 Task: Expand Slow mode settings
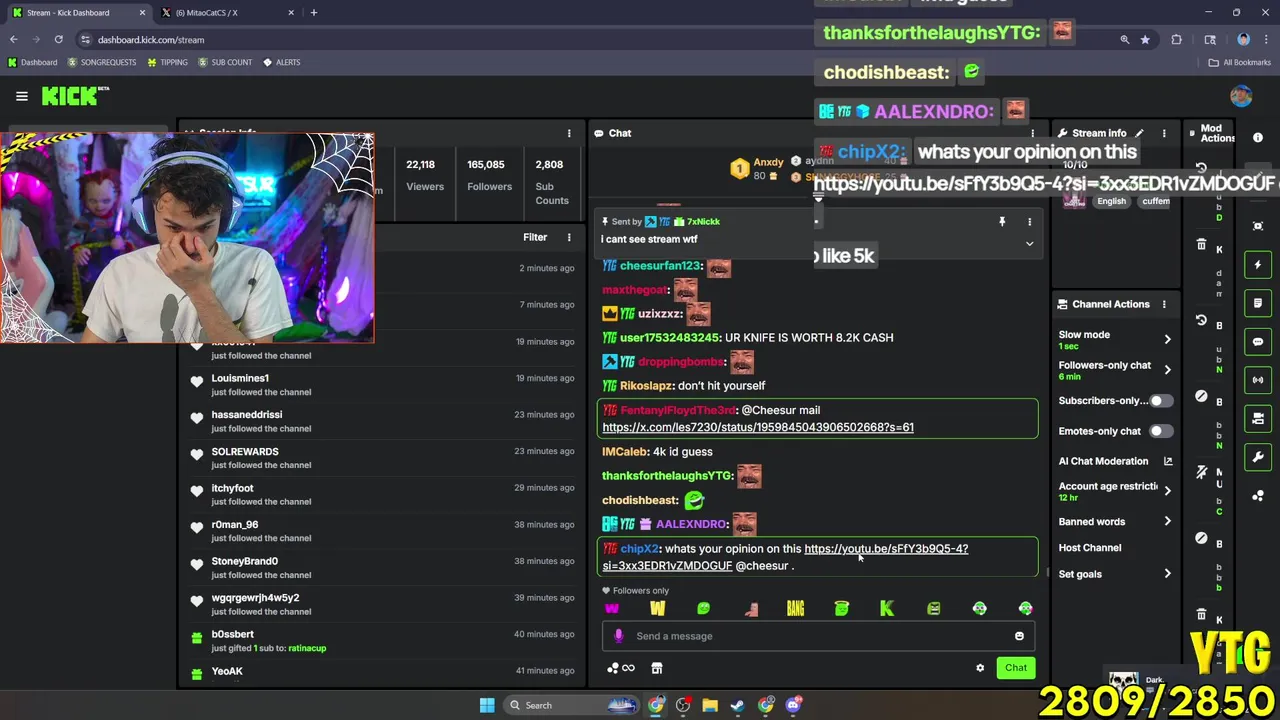[x=1167, y=339]
